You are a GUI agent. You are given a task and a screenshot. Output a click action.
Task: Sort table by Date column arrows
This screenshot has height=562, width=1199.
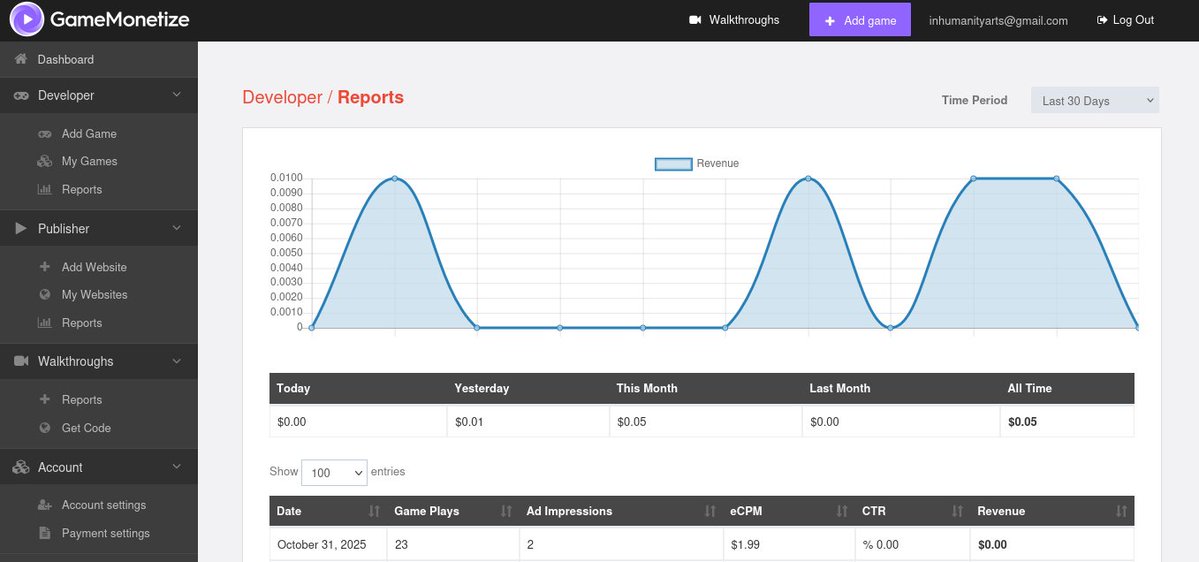(374, 511)
